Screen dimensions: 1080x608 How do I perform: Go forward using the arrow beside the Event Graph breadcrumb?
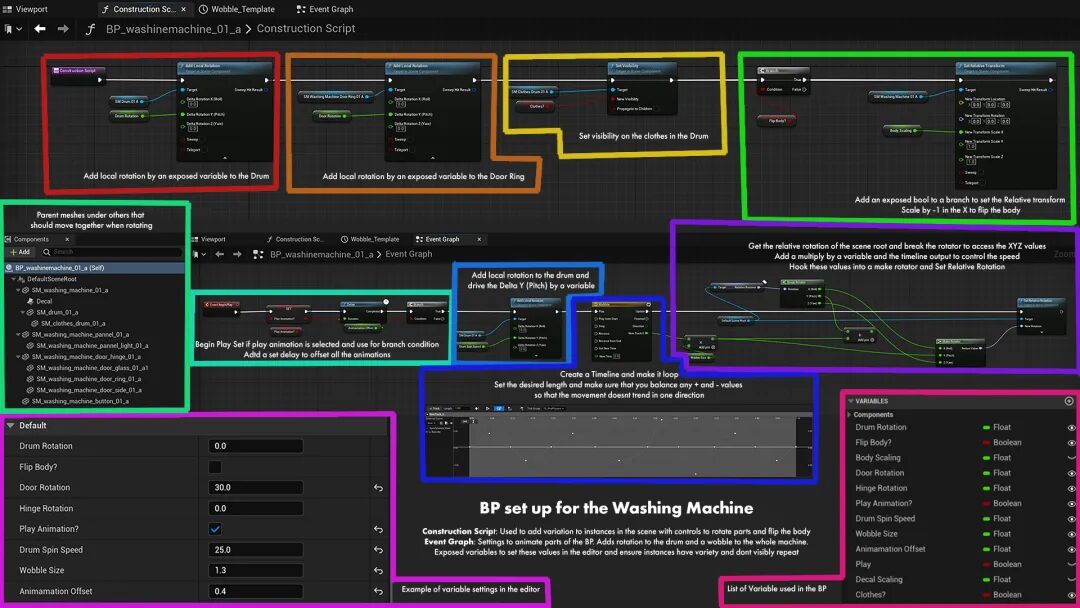[237, 254]
